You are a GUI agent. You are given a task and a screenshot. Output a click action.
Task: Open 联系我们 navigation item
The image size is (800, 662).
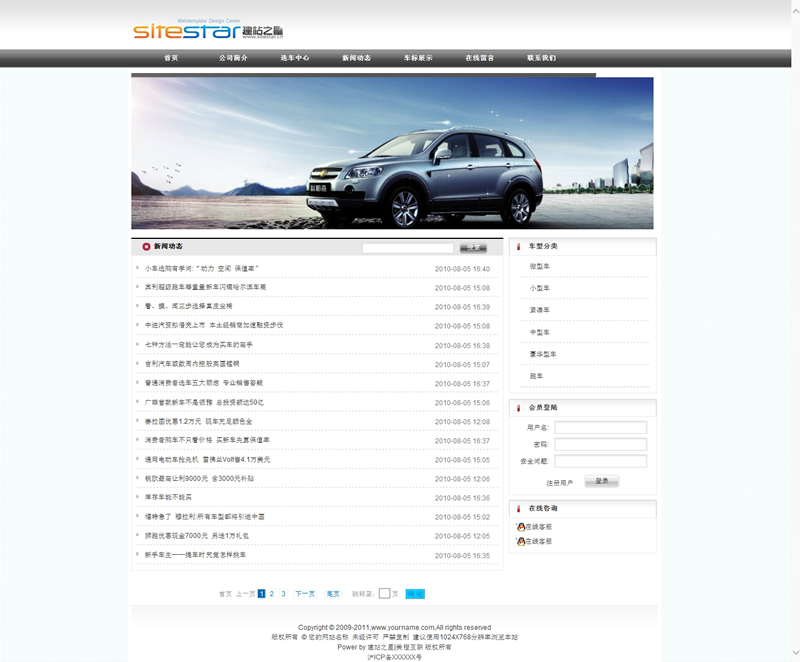click(x=542, y=58)
